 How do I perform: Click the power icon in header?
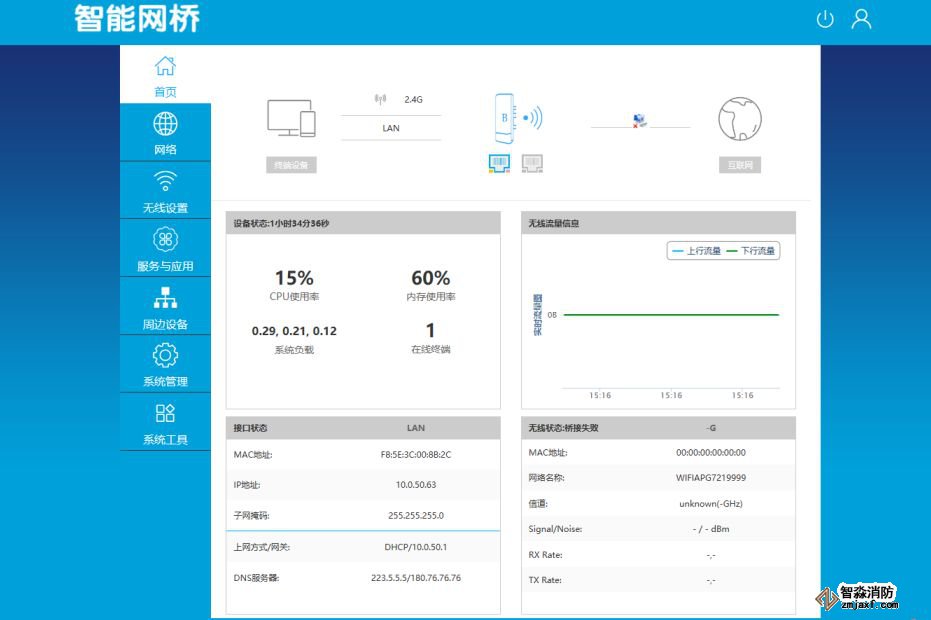point(825,19)
